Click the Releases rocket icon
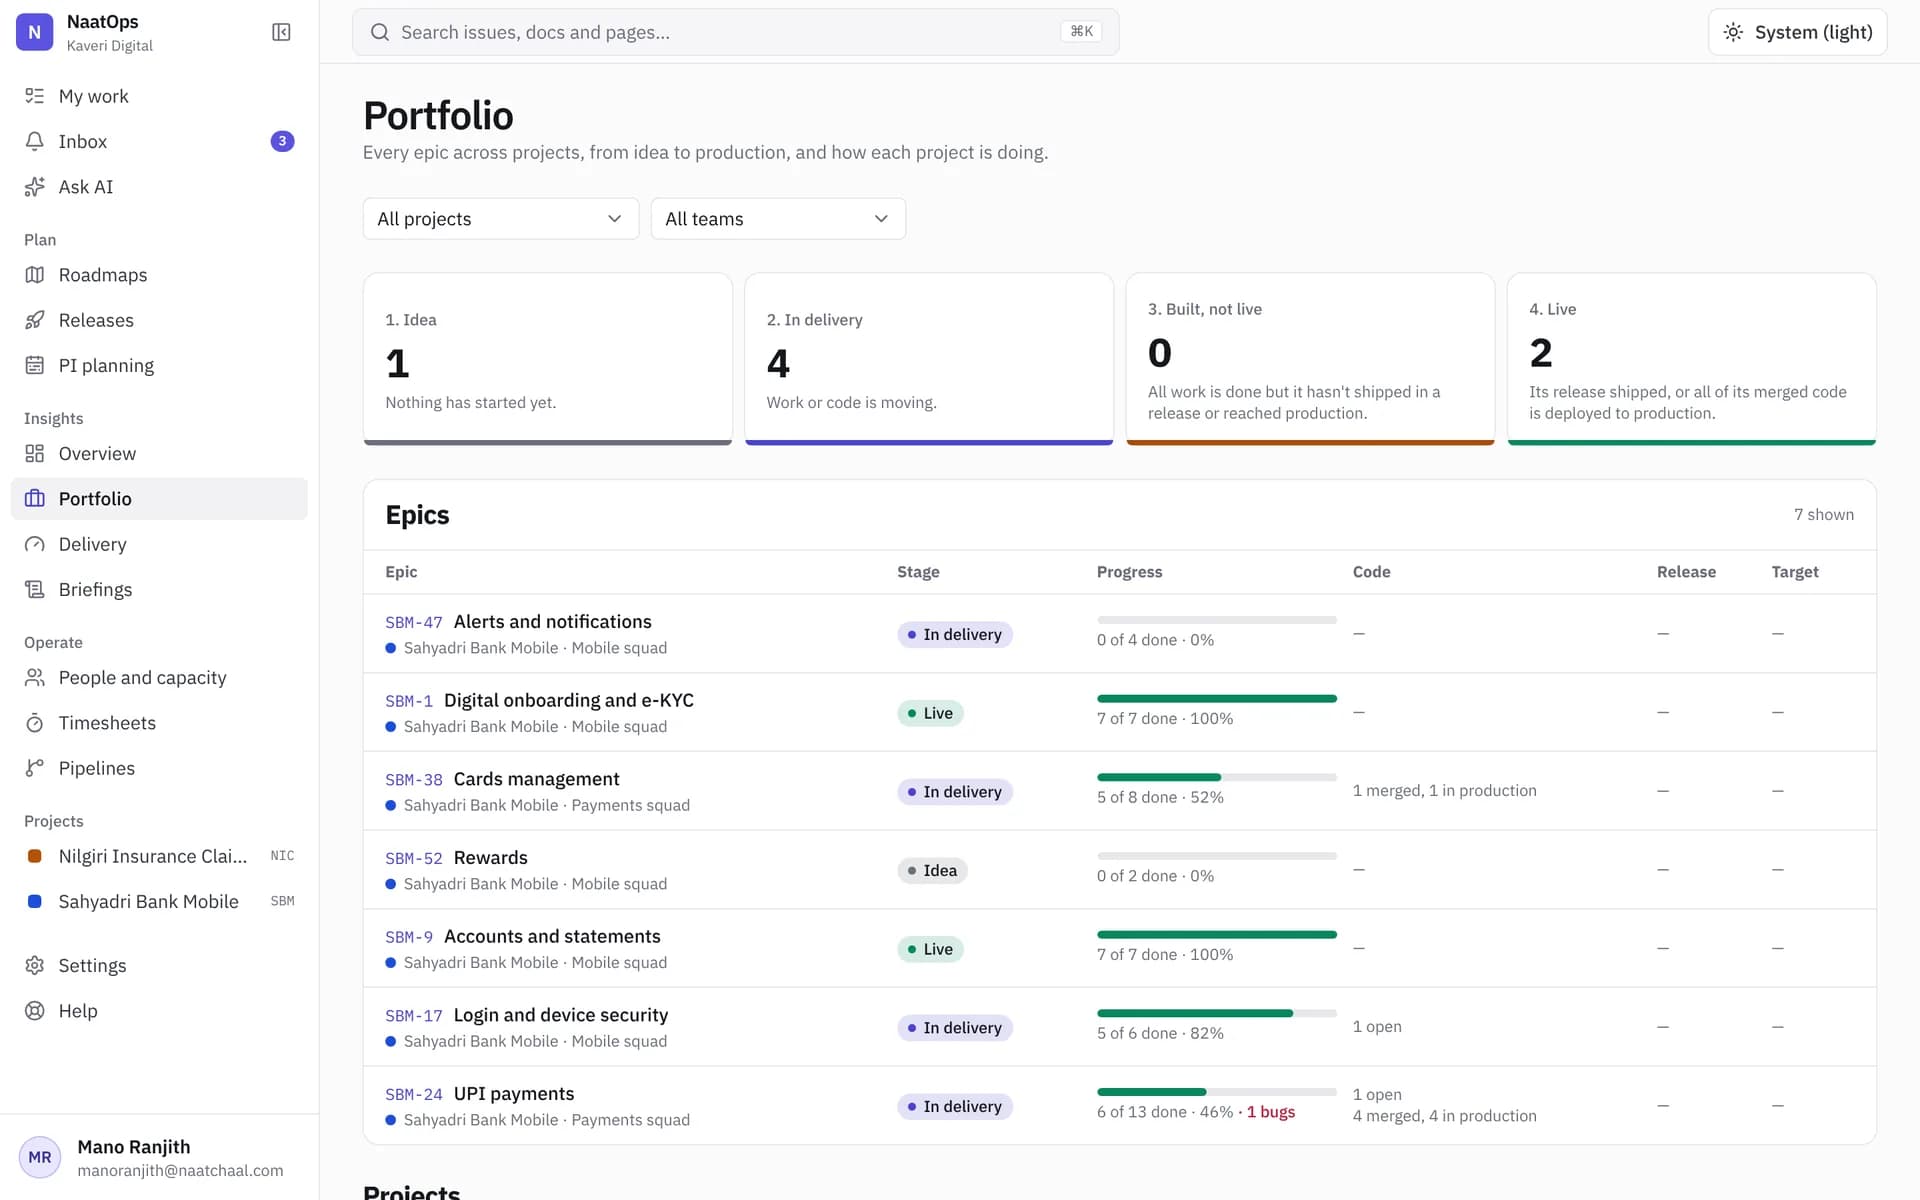Viewport: 1920px width, 1200px height. [x=35, y=320]
